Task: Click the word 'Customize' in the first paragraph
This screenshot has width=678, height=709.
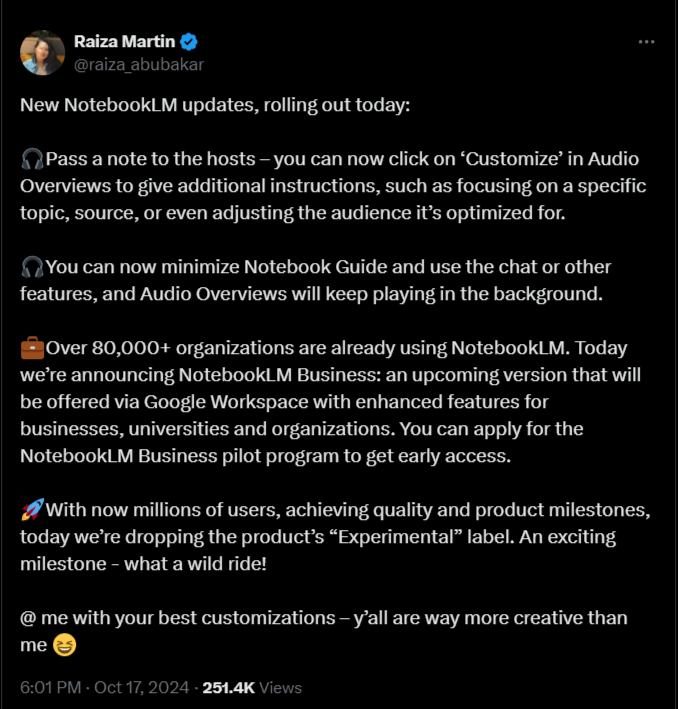Action: [512, 159]
